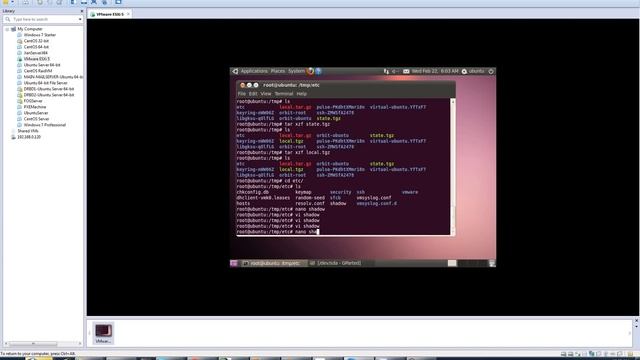Close the thumbnail bar at bottom right
The image size is (640, 360).
(636, 321)
